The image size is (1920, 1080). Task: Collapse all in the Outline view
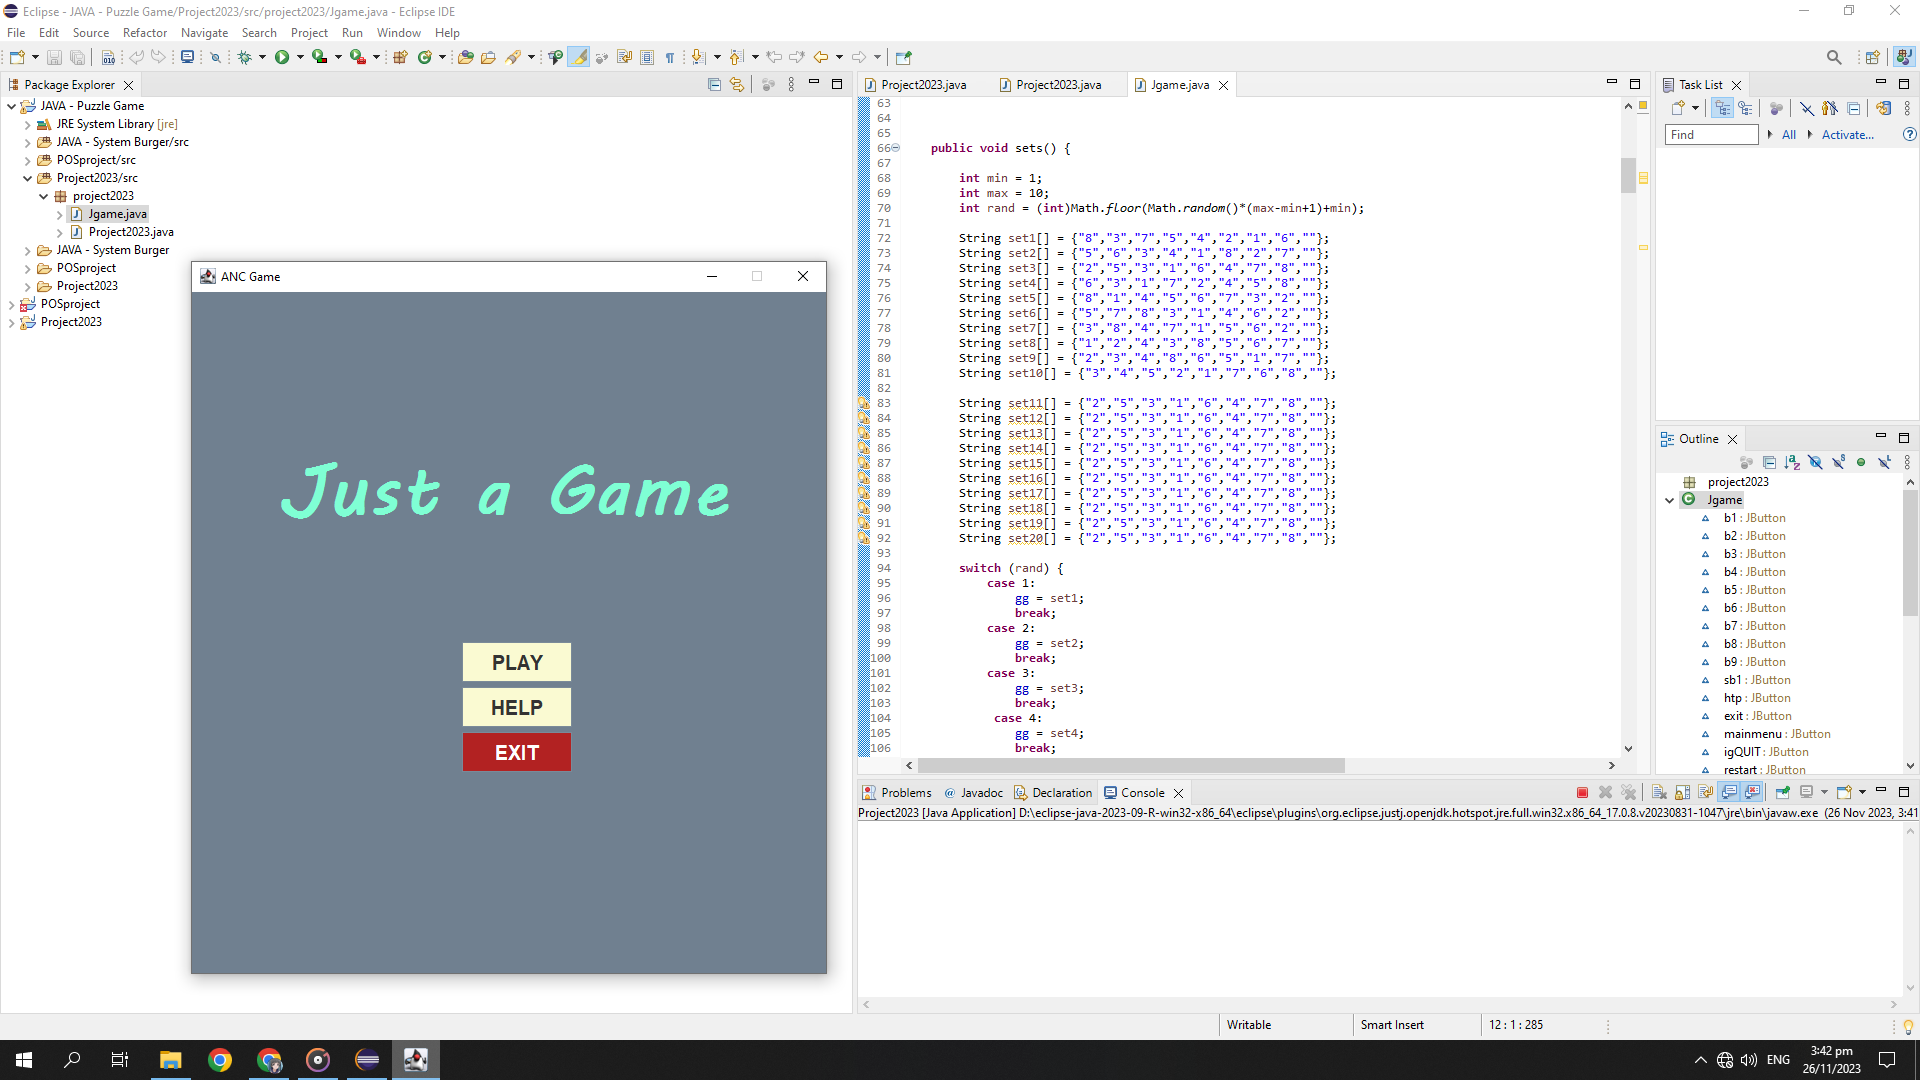click(x=1769, y=462)
